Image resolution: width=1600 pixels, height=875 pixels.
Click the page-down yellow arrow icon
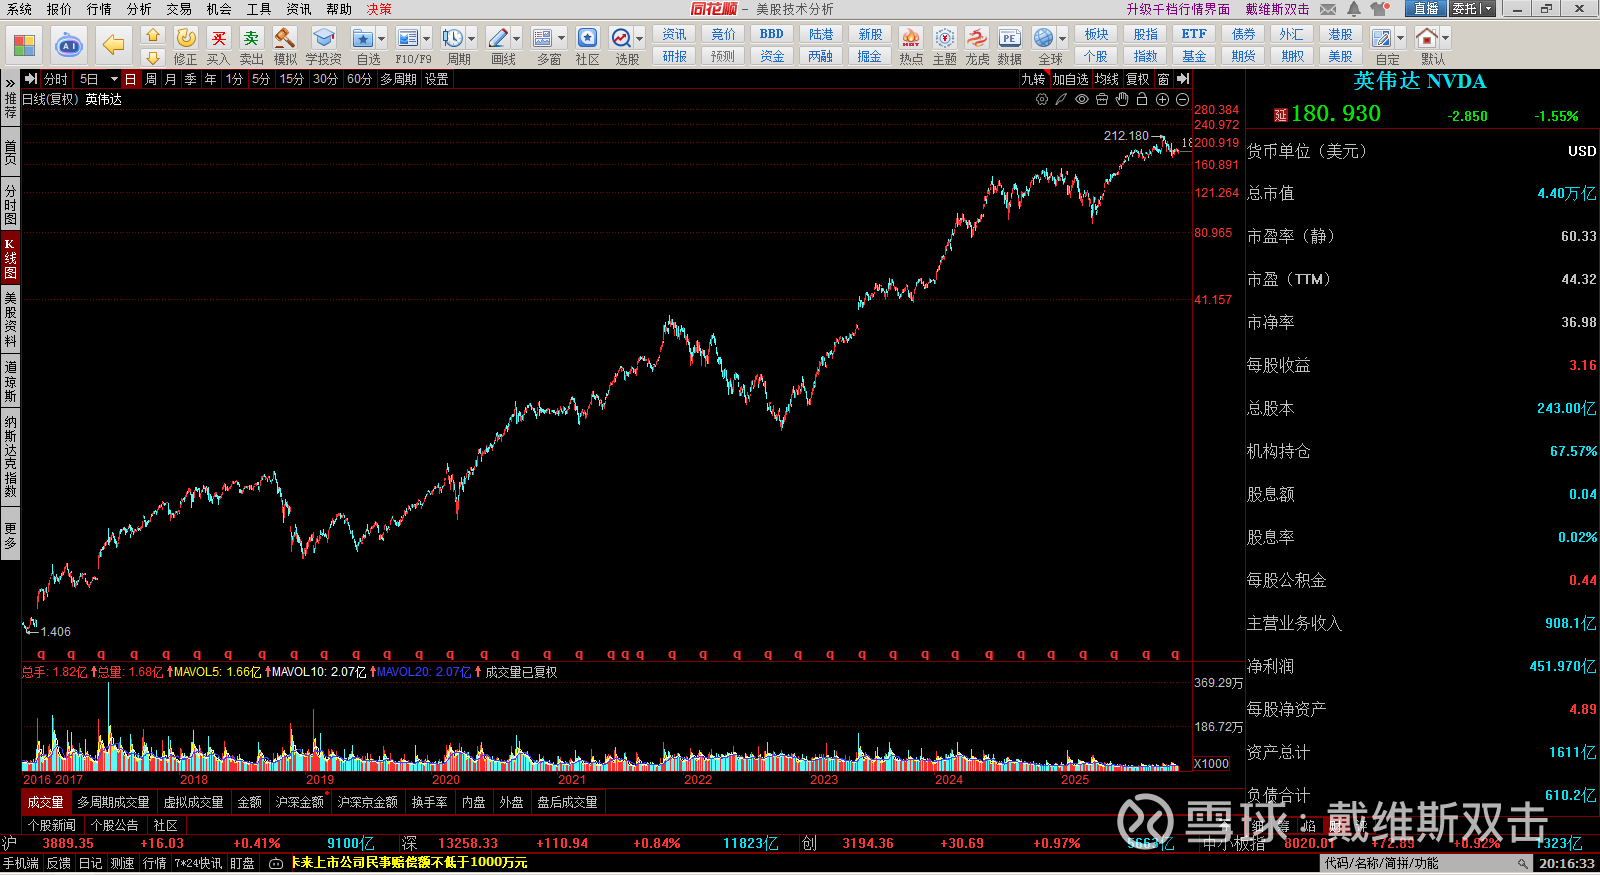pos(152,57)
